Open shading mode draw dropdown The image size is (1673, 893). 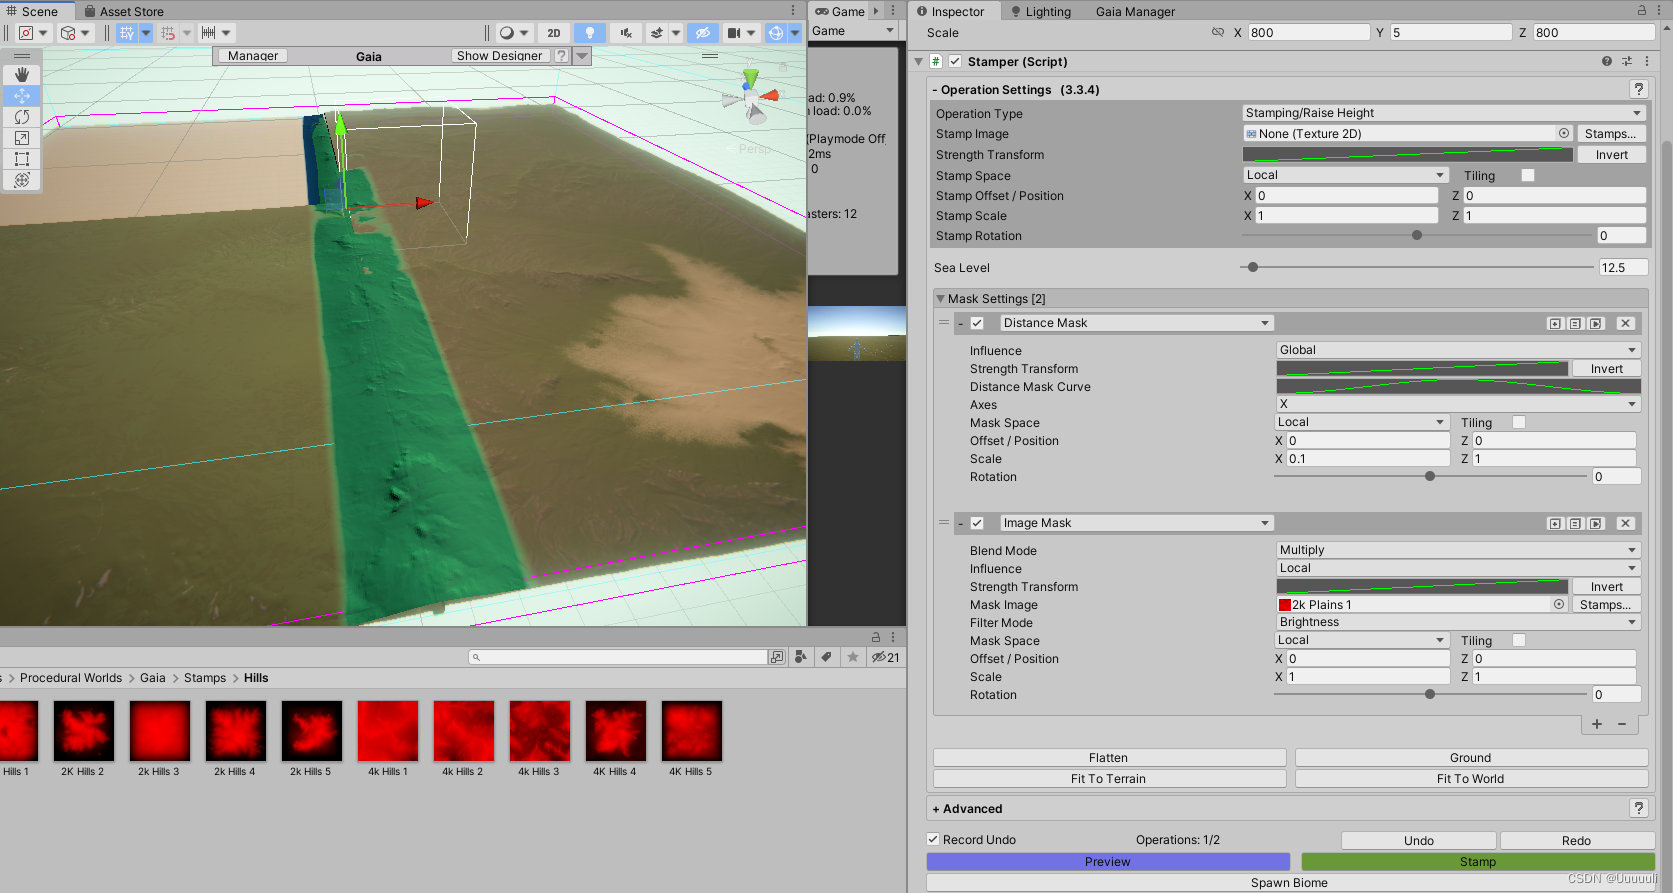pyautogui.click(x=514, y=33)
